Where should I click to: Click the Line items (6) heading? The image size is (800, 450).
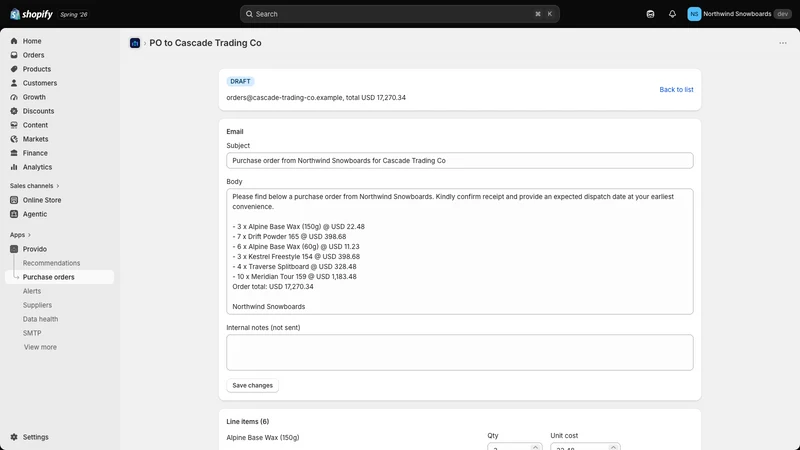[x=247, y=421]
